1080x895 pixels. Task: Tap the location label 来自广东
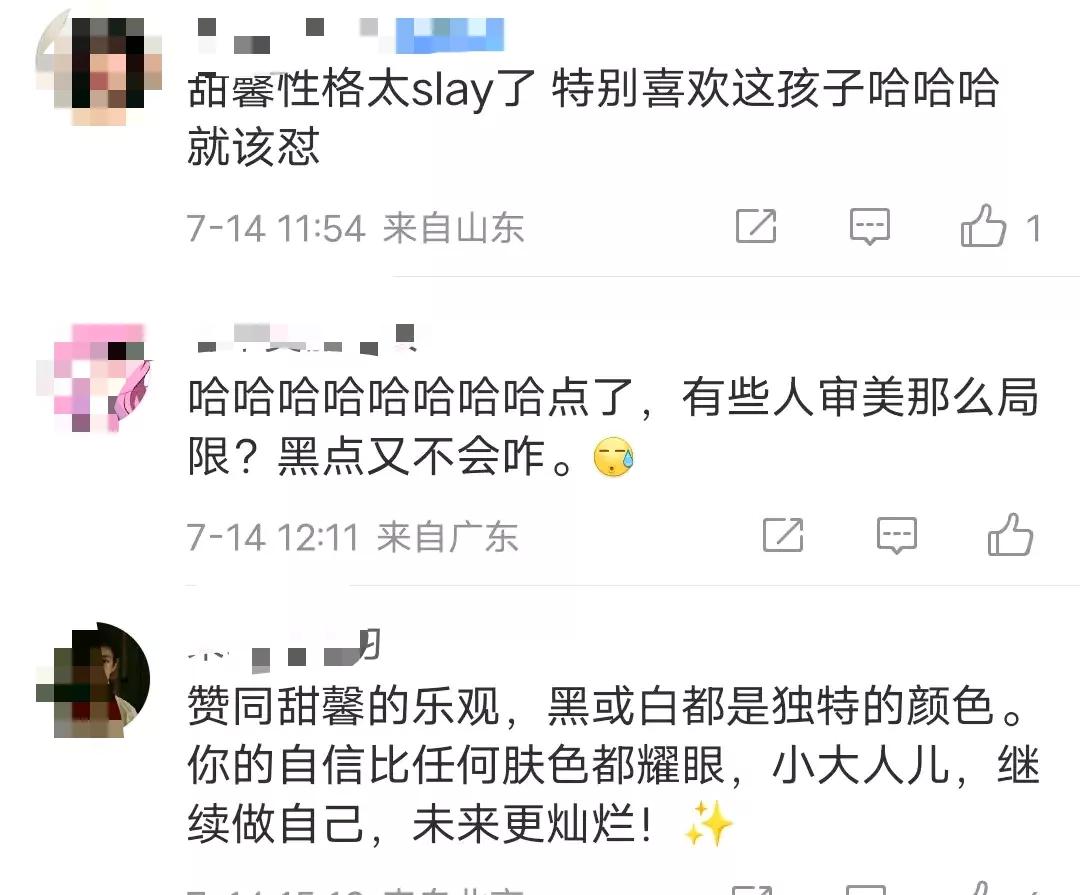[447, 537]
